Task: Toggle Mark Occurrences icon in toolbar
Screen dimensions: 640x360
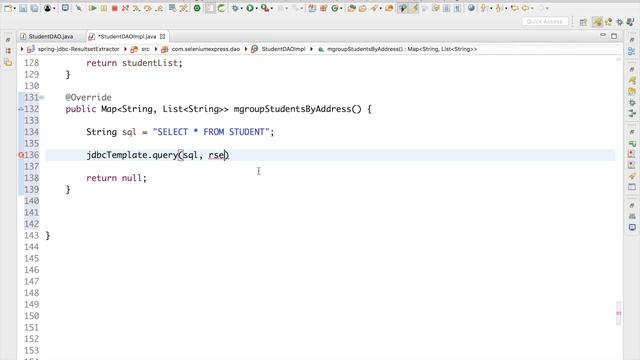Action: click(x=414, y=8)
